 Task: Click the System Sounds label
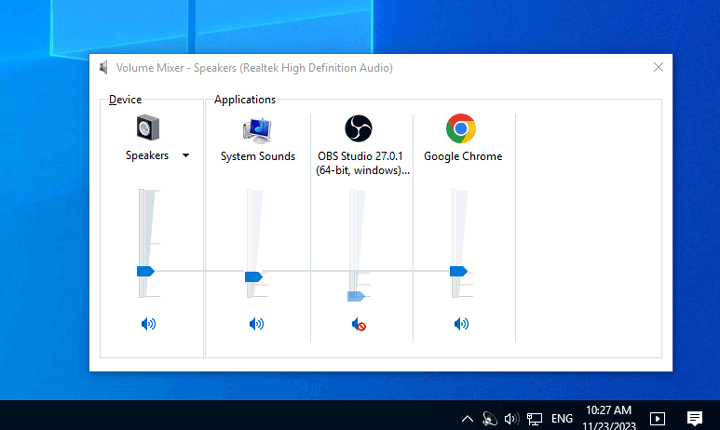coord(258,156)
